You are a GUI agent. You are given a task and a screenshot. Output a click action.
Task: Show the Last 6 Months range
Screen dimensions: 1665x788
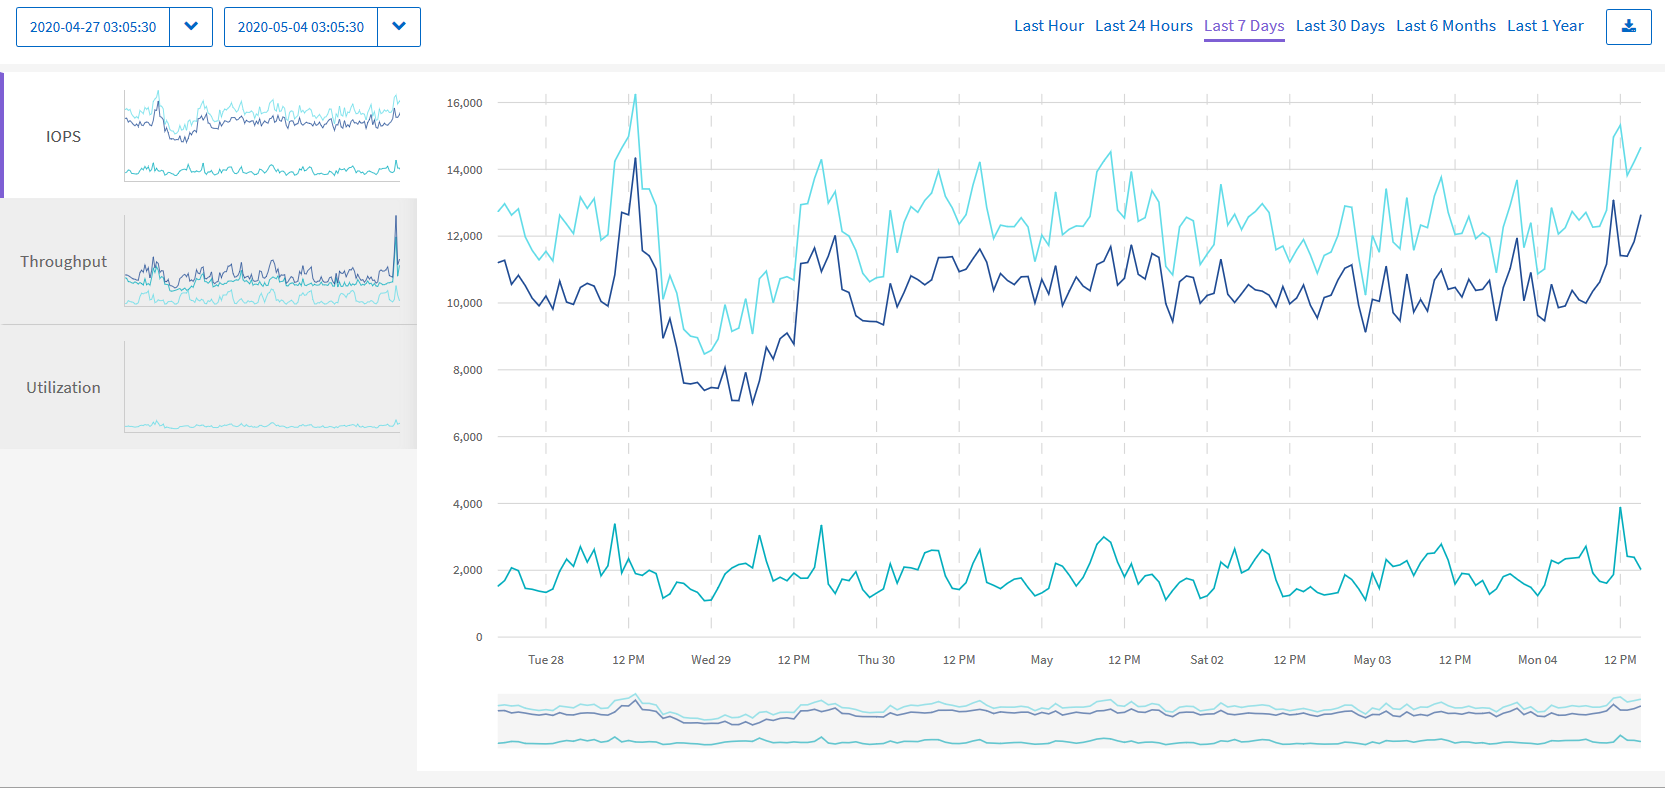click(x=1445, y=26)
